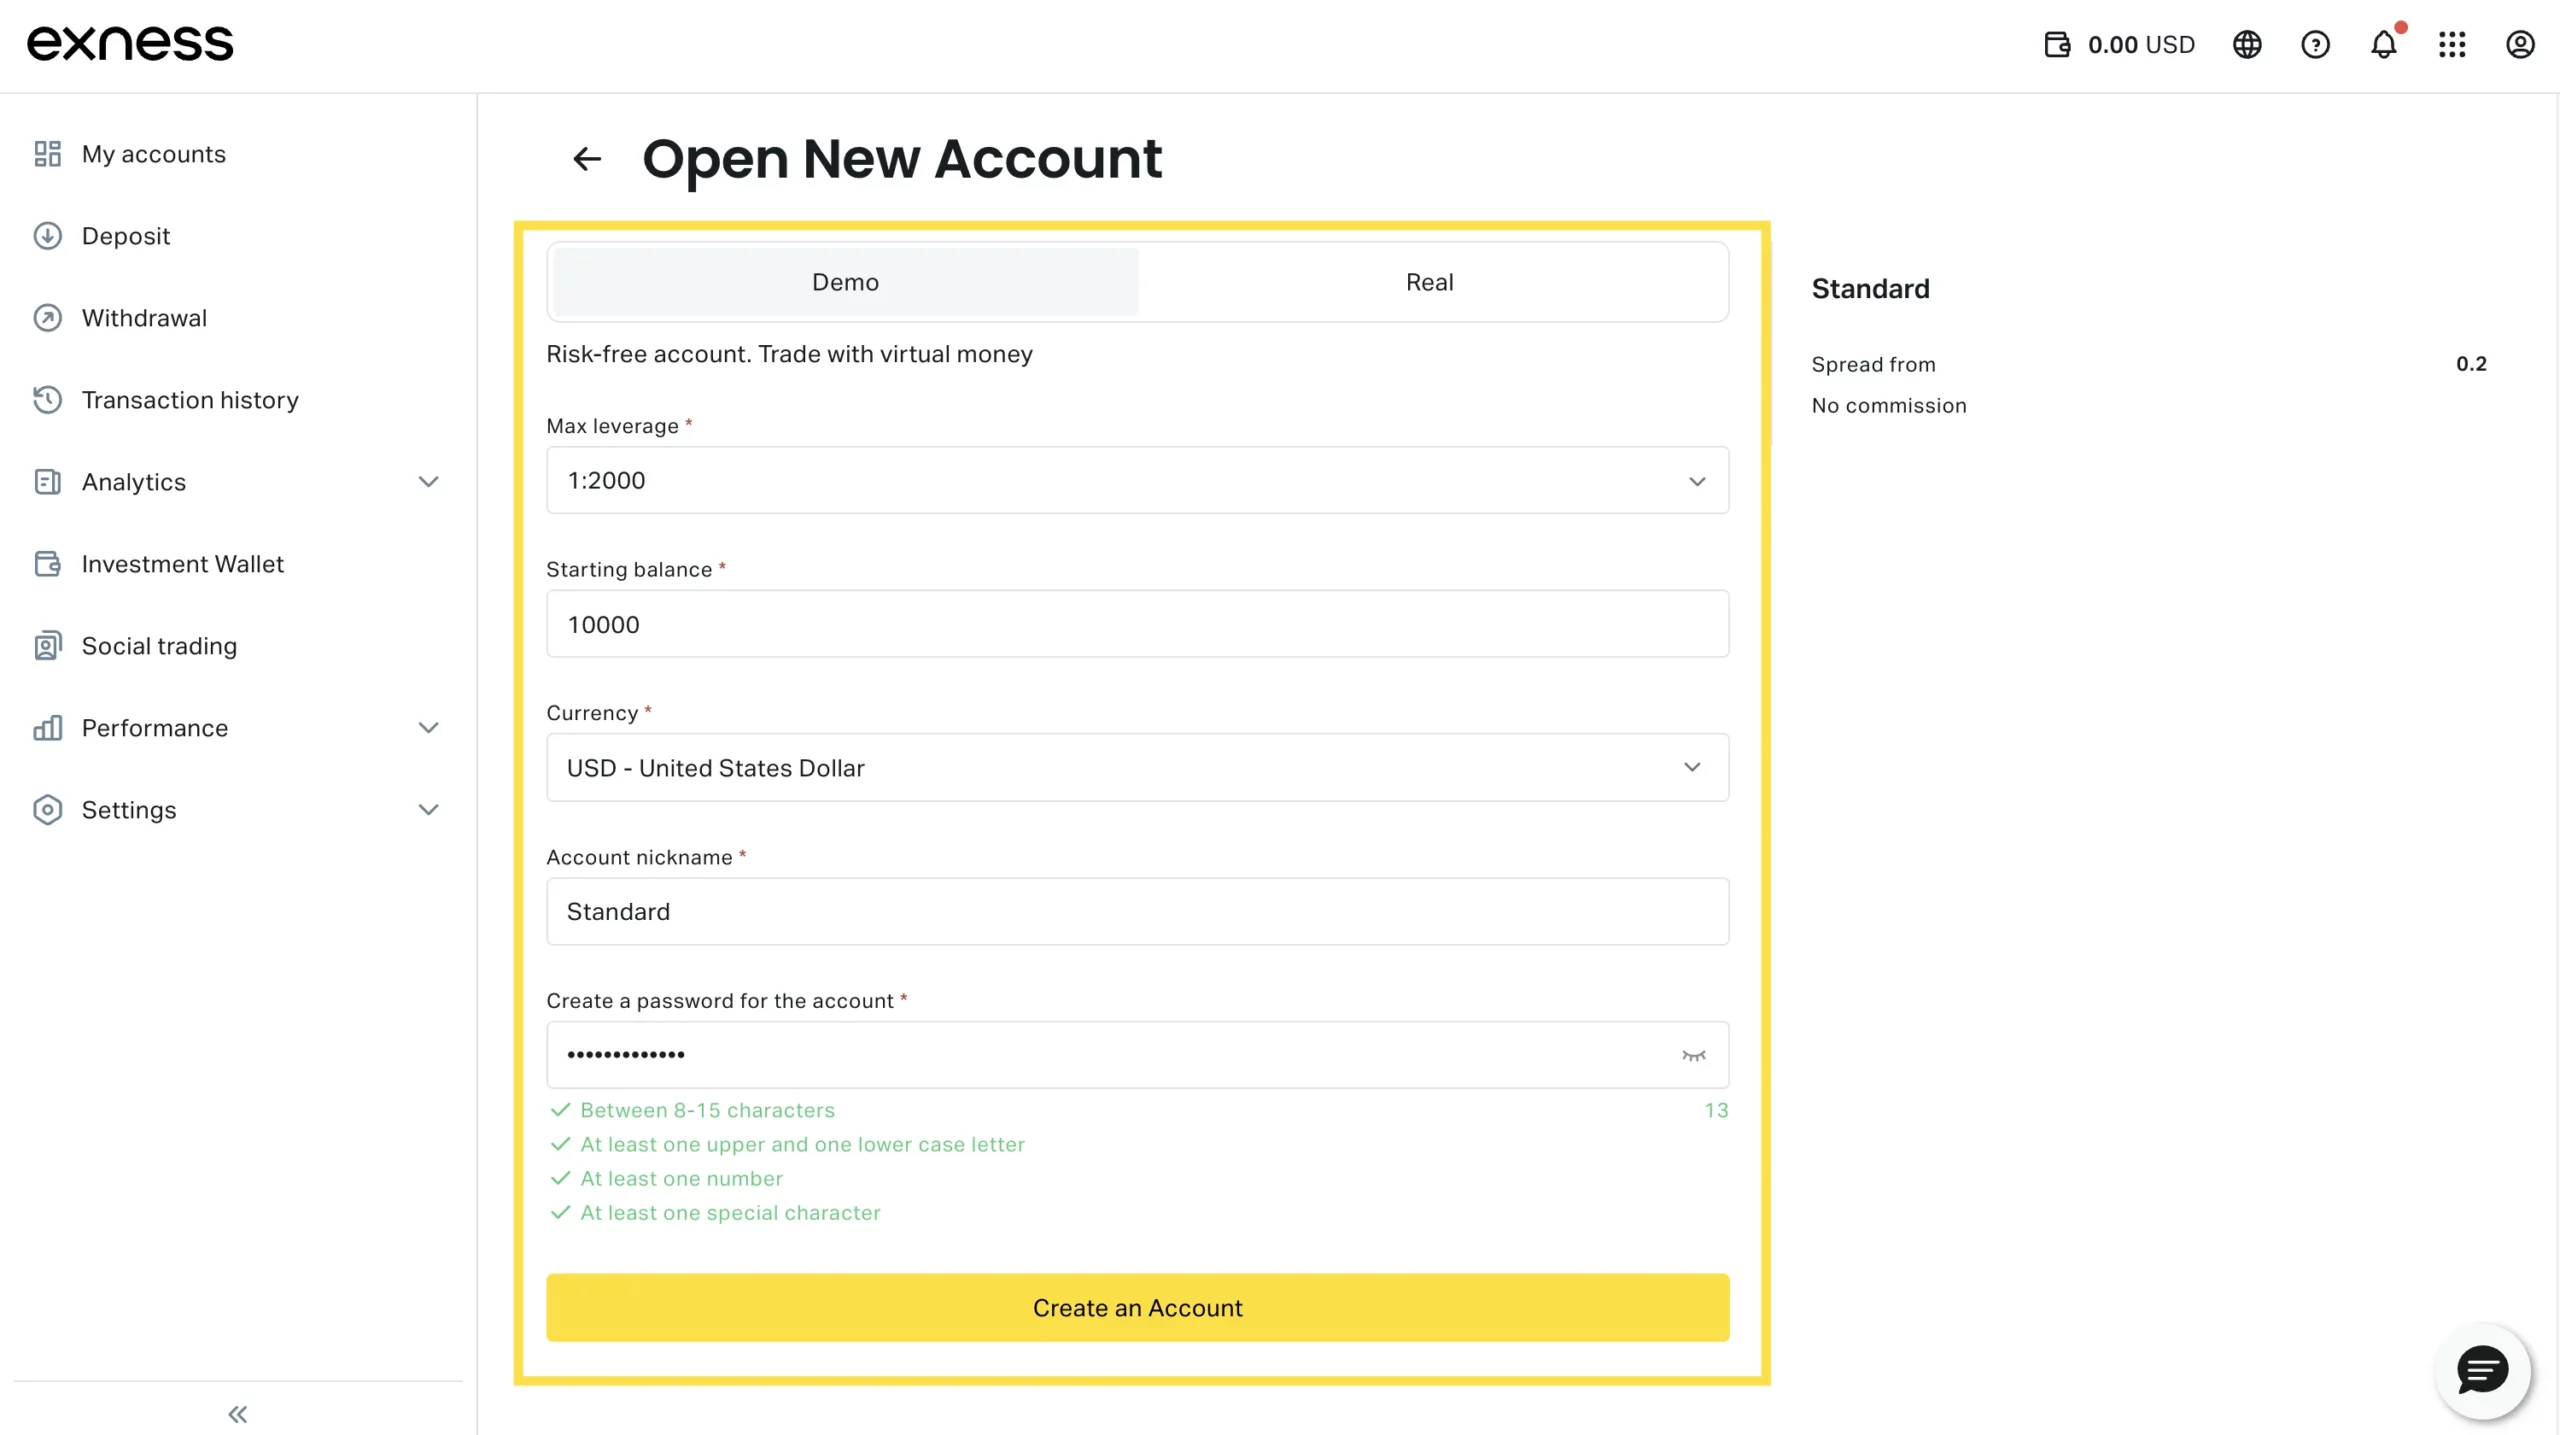Click the Withdrawal menu item

coord(144,318)
